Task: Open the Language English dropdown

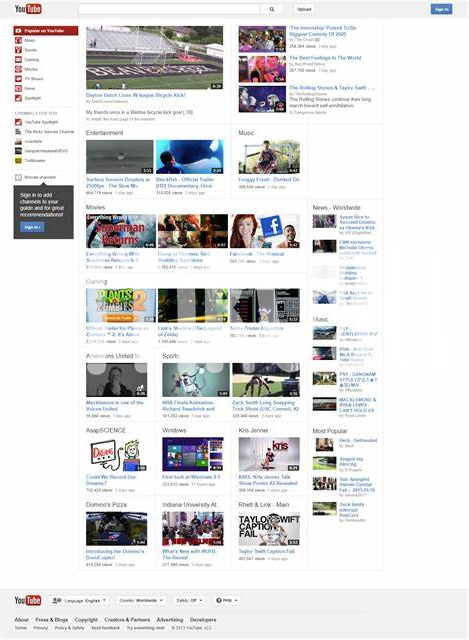Action: (80, 600)
